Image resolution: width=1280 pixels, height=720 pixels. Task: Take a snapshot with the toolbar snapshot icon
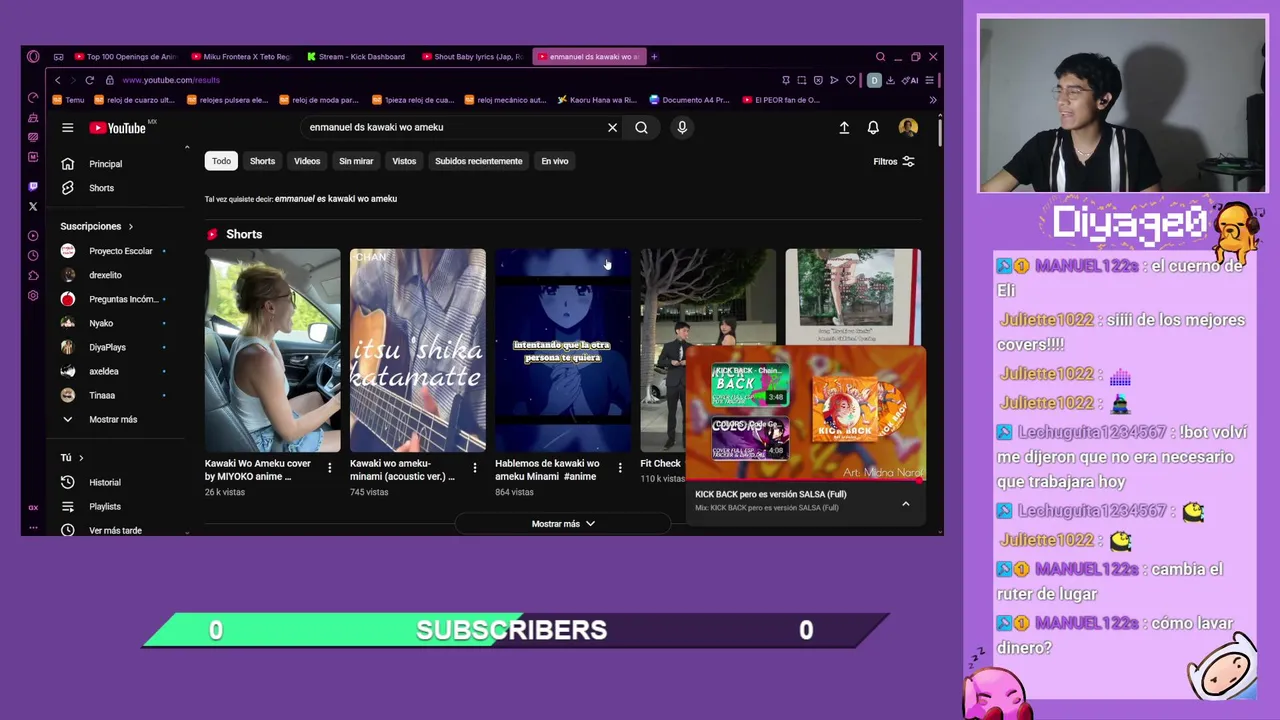click(802, 80)
